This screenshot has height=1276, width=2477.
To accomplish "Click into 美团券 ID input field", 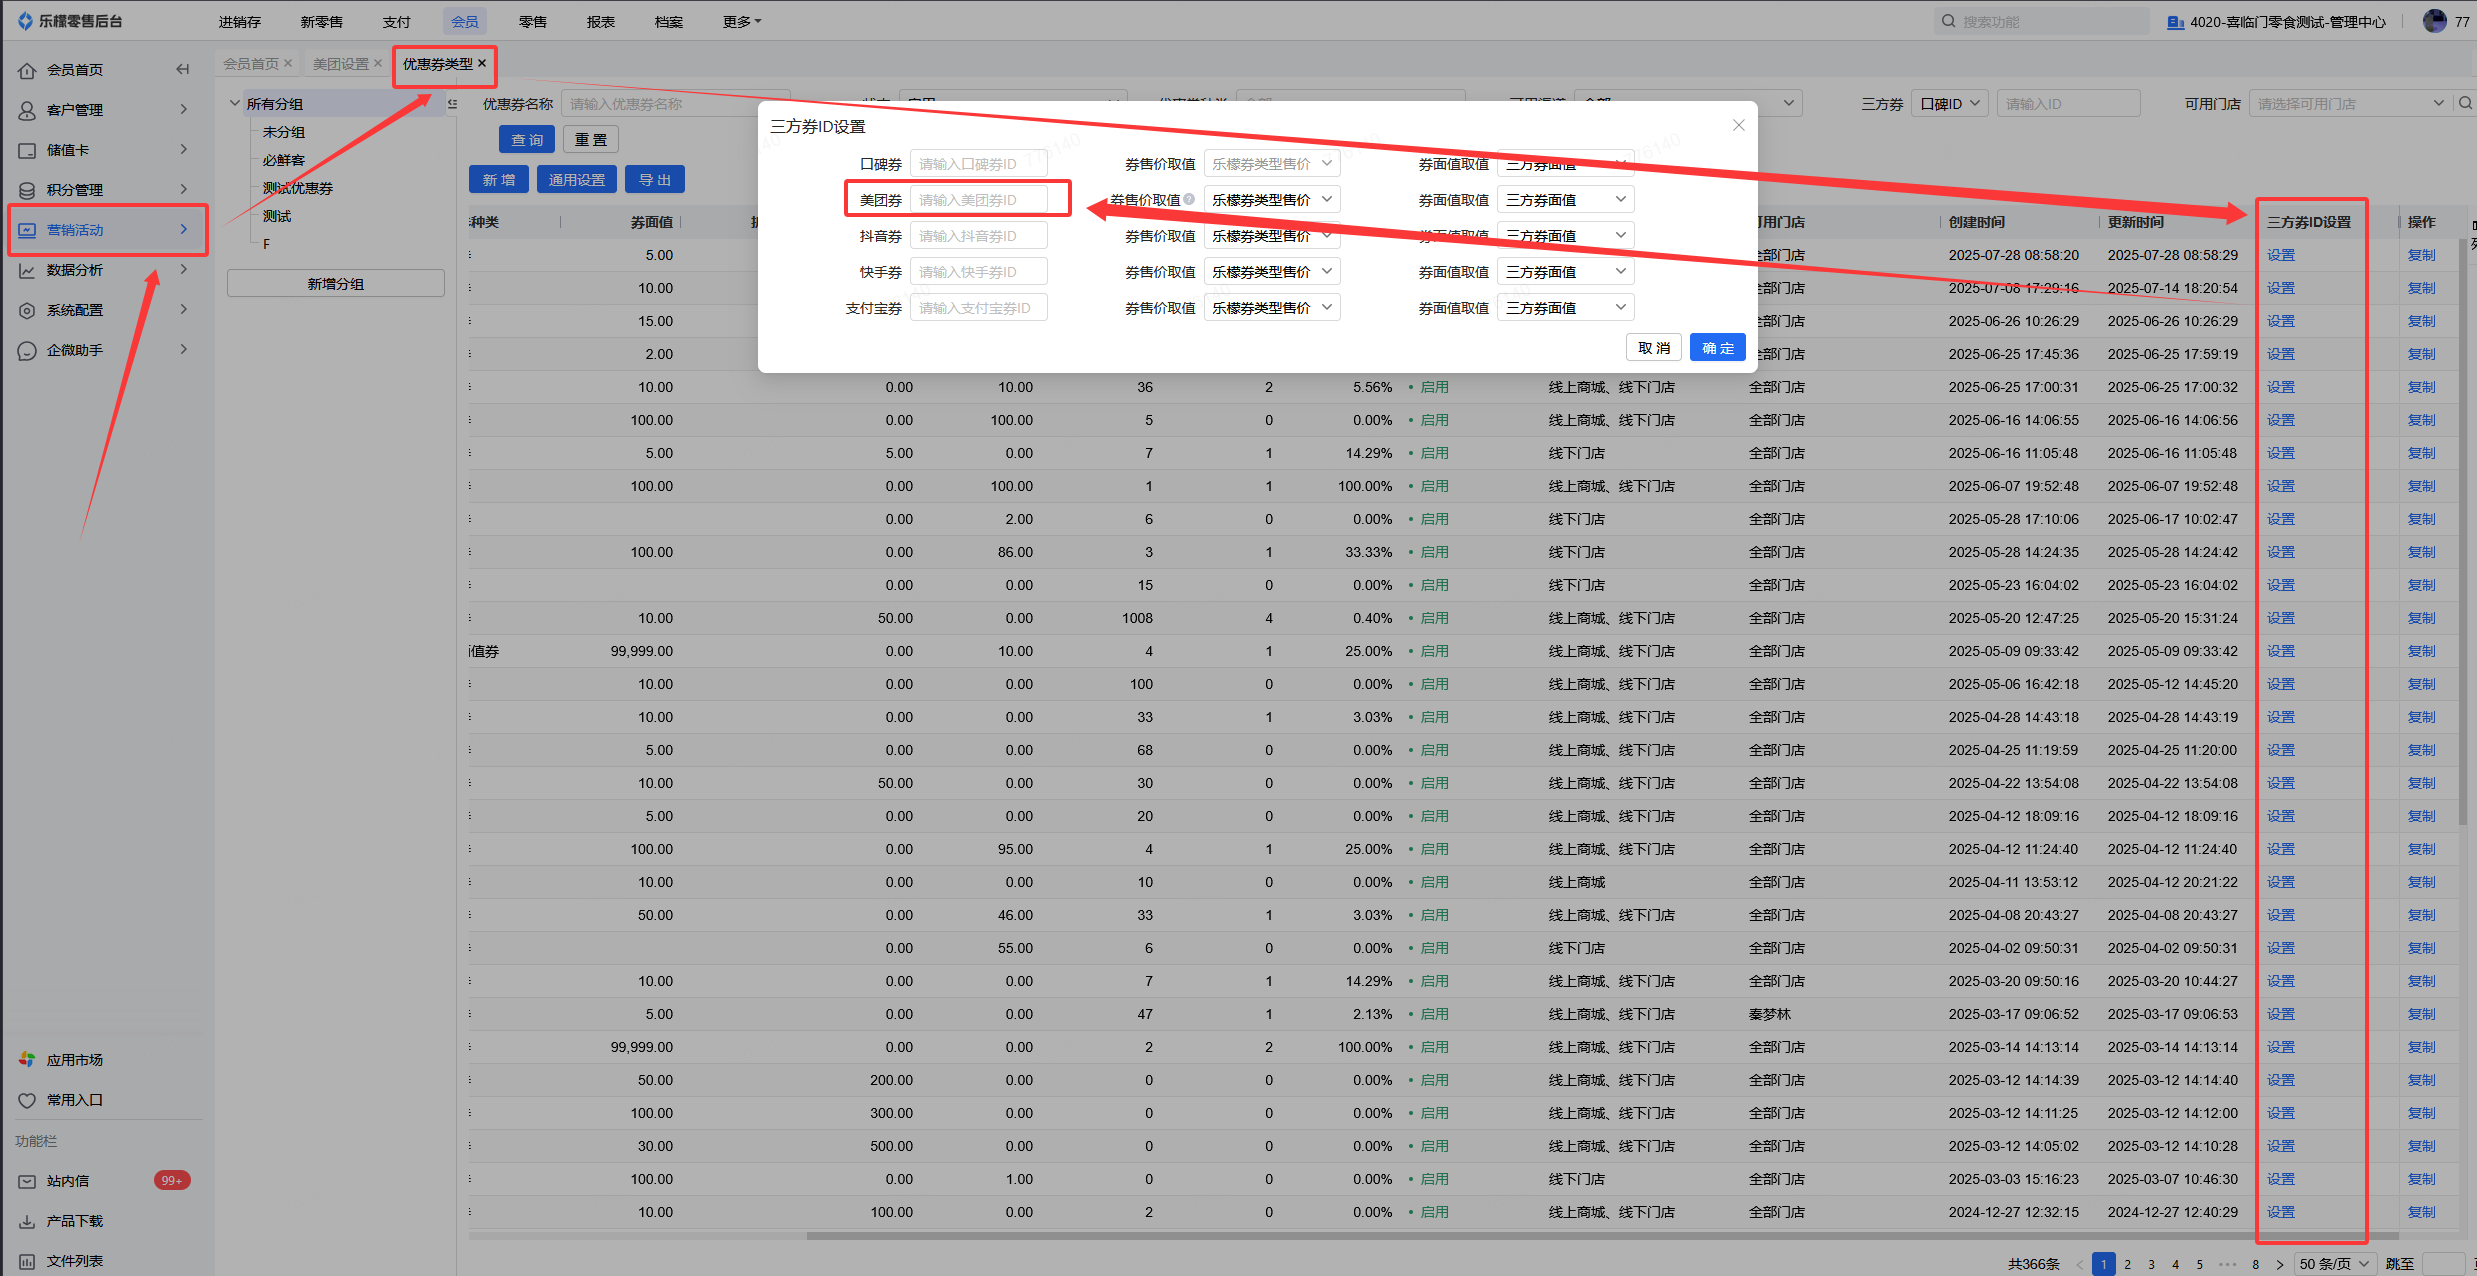I will click(x=979, y=200).
